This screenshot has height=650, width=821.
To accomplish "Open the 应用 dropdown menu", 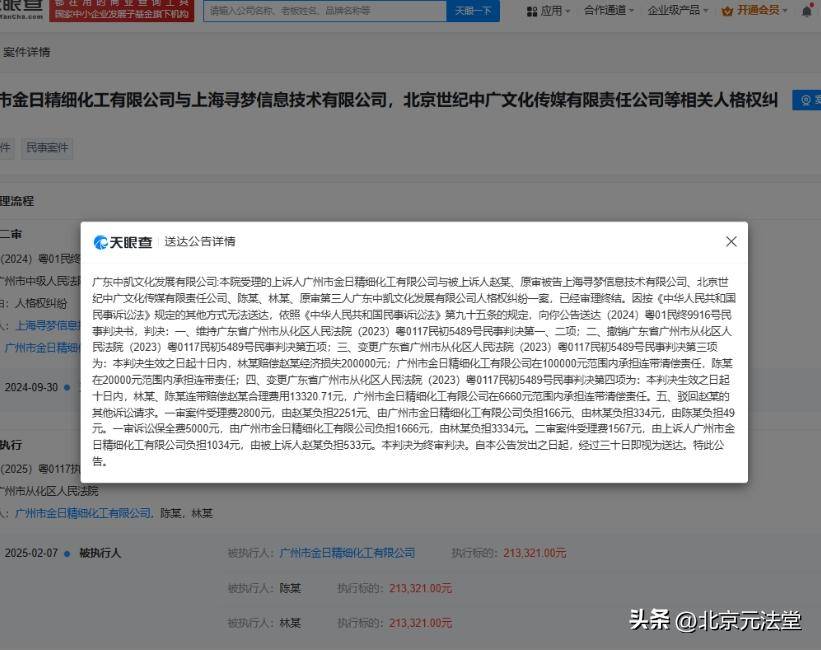I will (548, 10).
